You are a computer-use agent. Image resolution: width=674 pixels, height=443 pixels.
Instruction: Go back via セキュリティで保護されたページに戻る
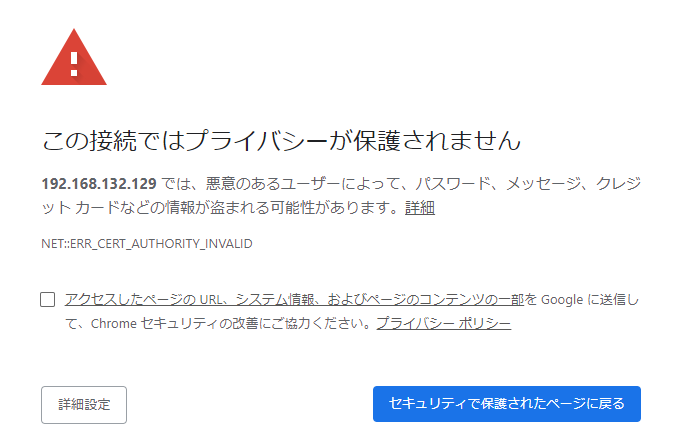(x=507, y=404)
